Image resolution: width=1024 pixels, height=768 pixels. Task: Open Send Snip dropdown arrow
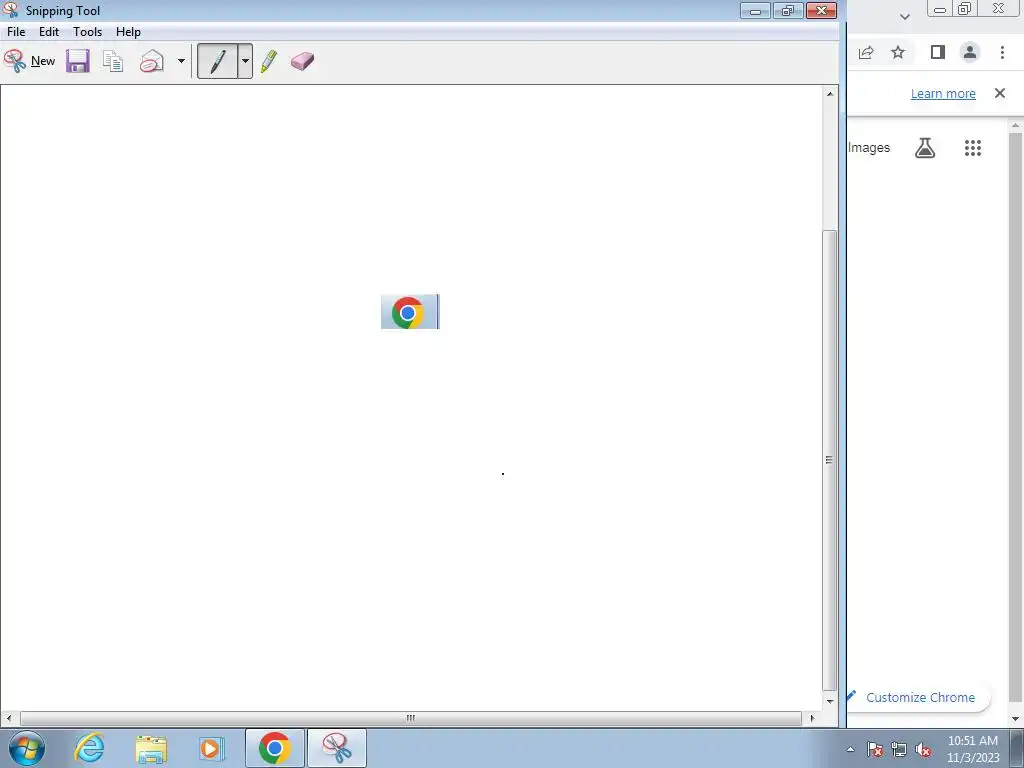point(181,61)
